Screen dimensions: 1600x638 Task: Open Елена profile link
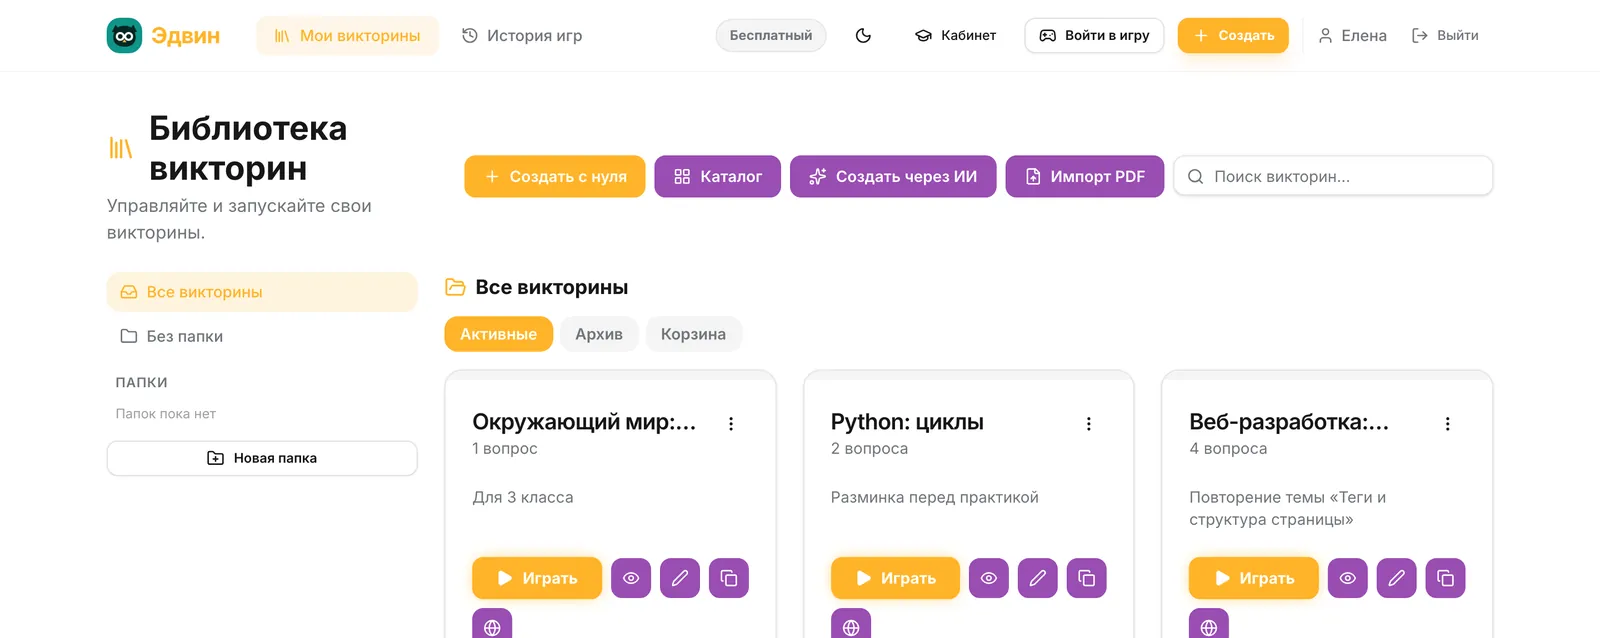click(1352, 35)
